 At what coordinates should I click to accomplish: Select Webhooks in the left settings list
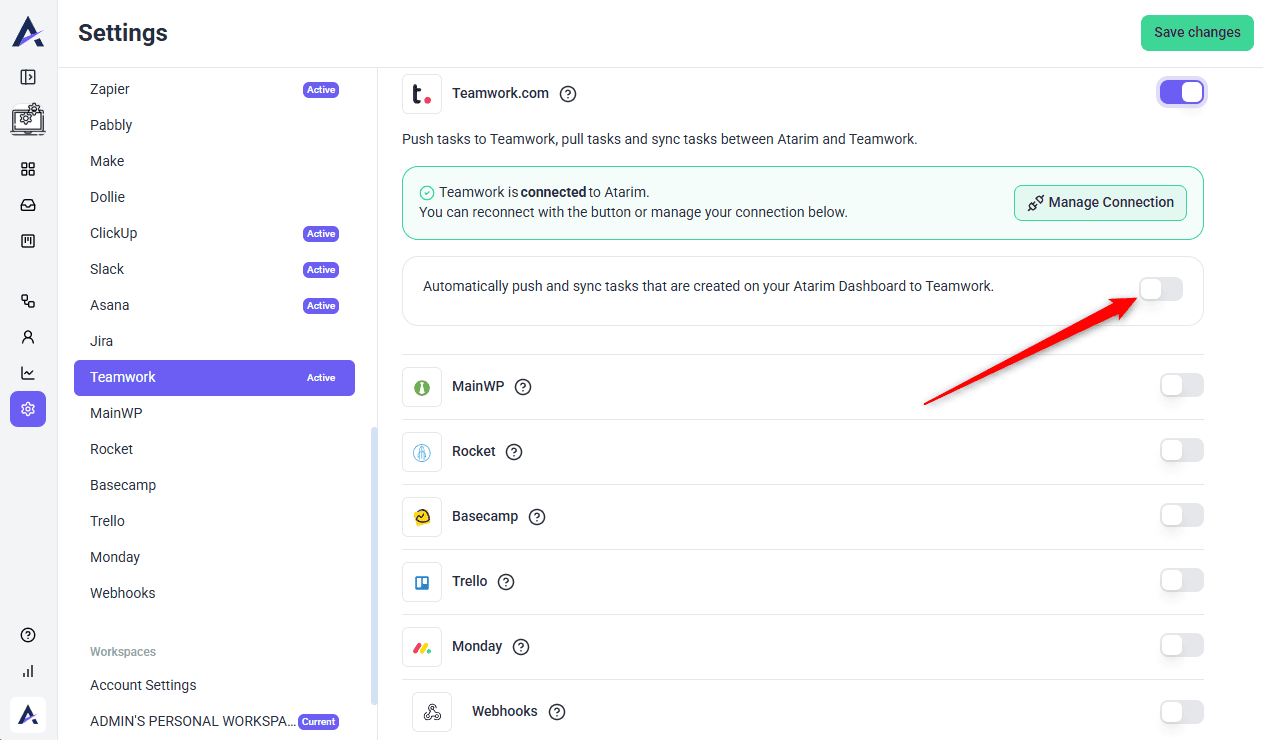click(x=214, y=593)
